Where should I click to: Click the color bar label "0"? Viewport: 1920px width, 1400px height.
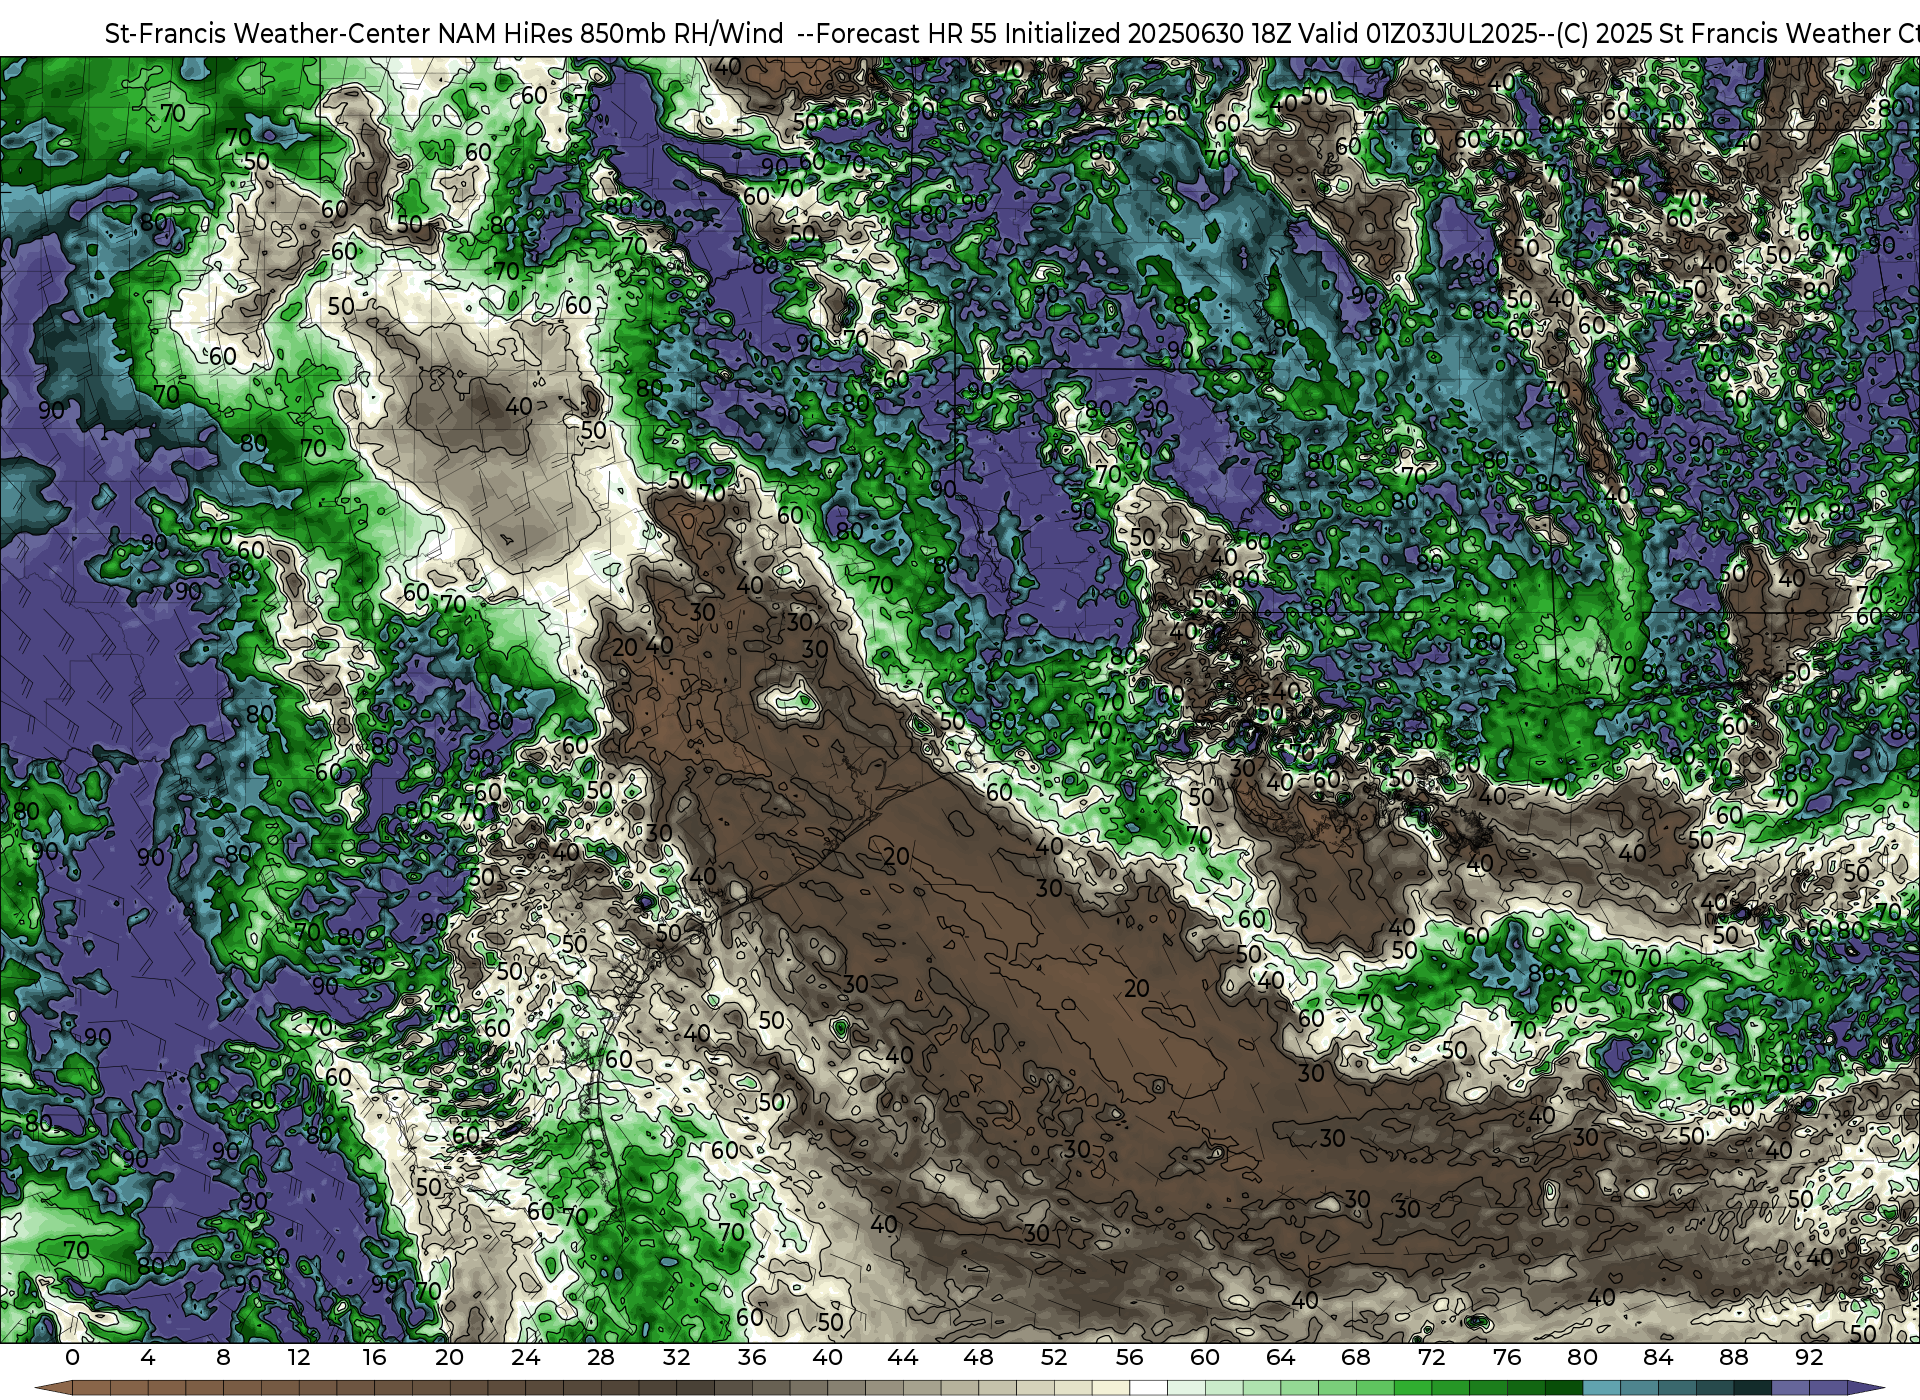coord(72,1358)
